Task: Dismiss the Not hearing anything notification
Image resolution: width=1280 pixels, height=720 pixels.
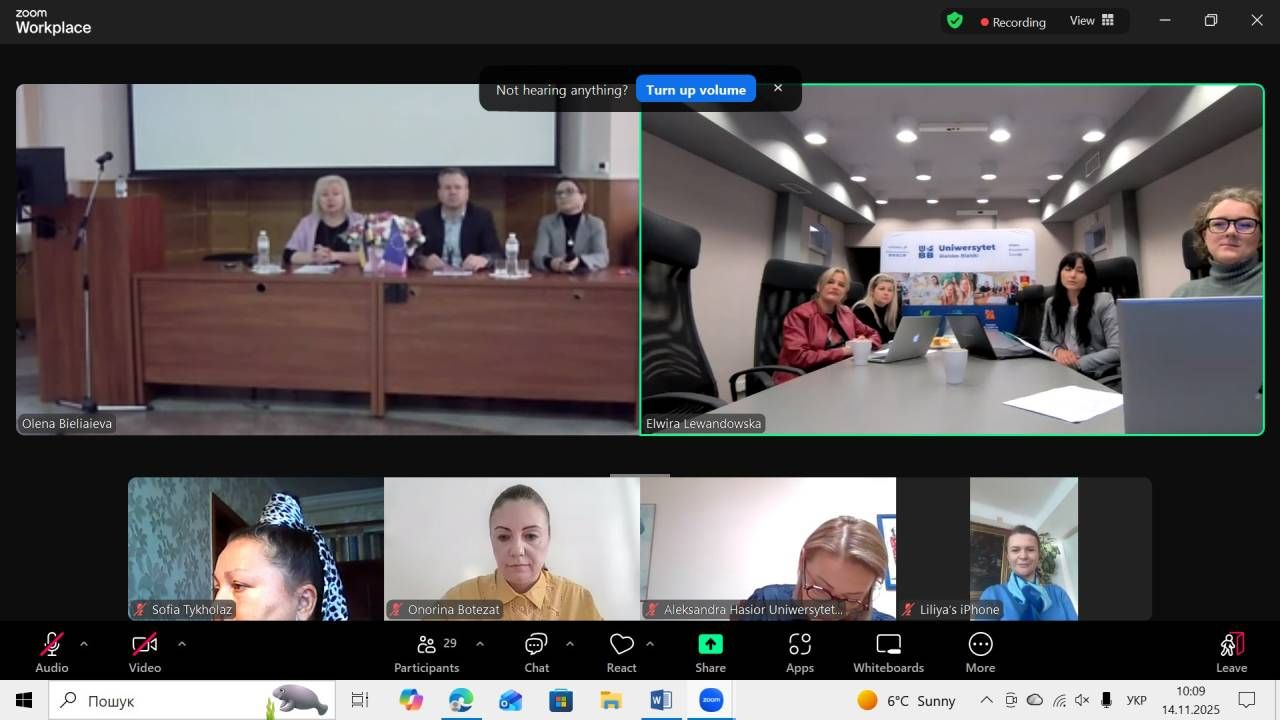Action: 778,88
